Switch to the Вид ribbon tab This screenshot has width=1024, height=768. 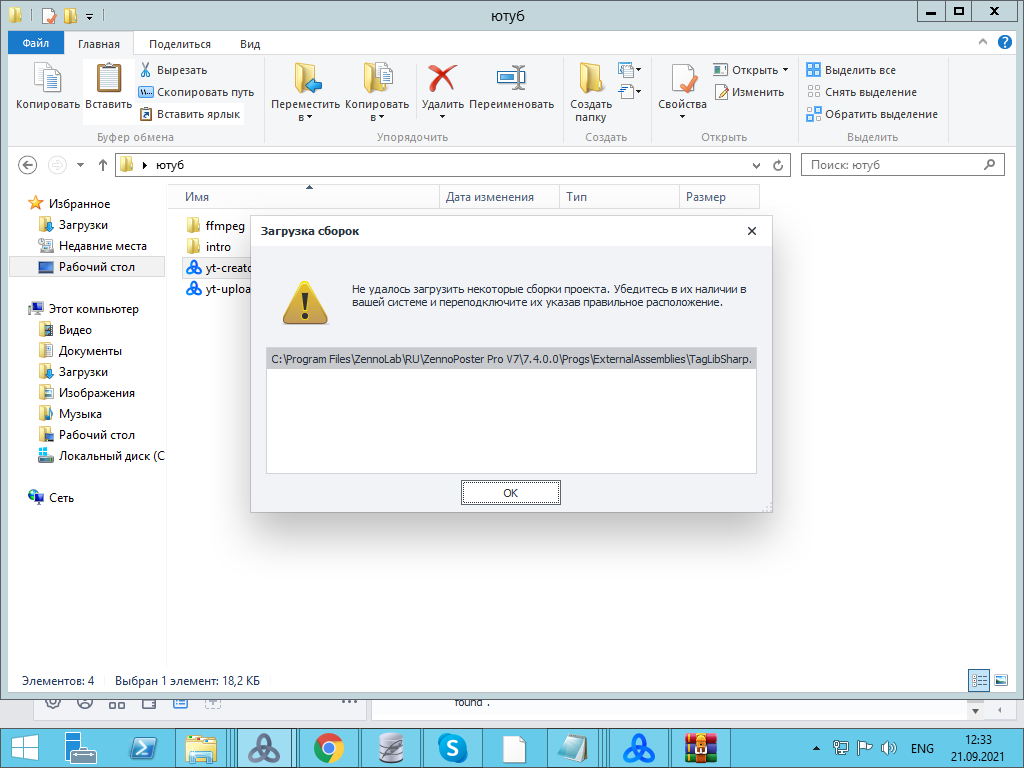(x=249, y=44)
